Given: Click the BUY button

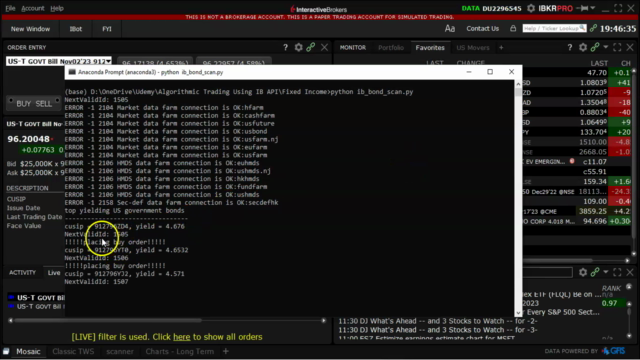Looking at the screenshot, I should [23, 104].
